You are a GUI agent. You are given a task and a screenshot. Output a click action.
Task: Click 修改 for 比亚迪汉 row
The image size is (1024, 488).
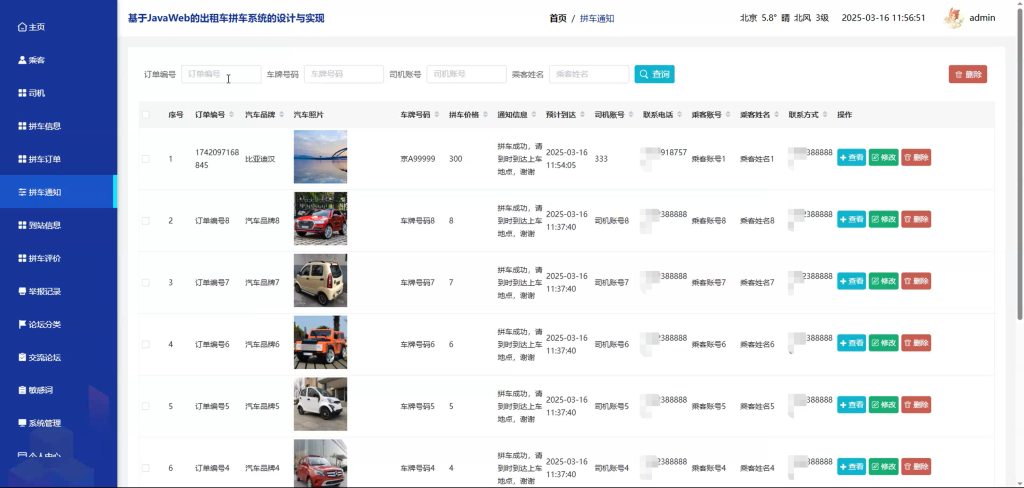pos(884,157)
